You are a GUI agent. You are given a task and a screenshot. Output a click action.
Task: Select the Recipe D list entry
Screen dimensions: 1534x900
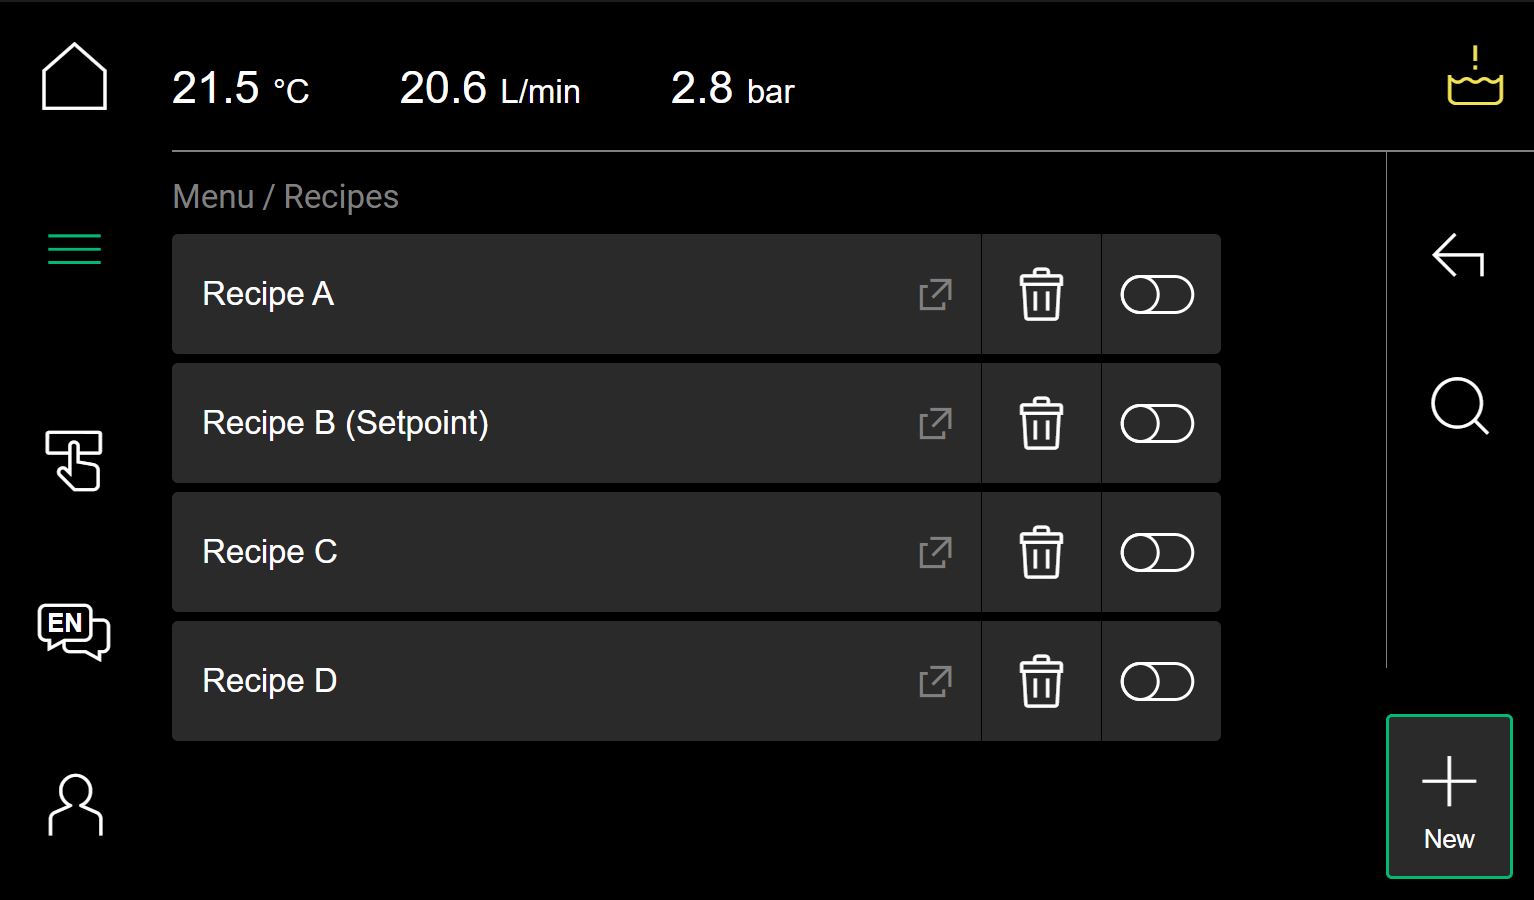click(x=576, y=681)
